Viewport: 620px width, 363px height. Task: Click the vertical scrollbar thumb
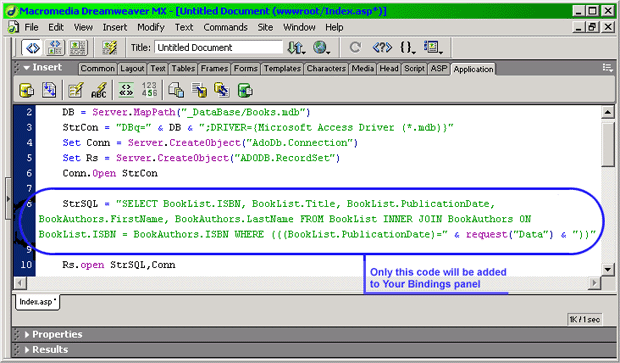pos(607,144)
